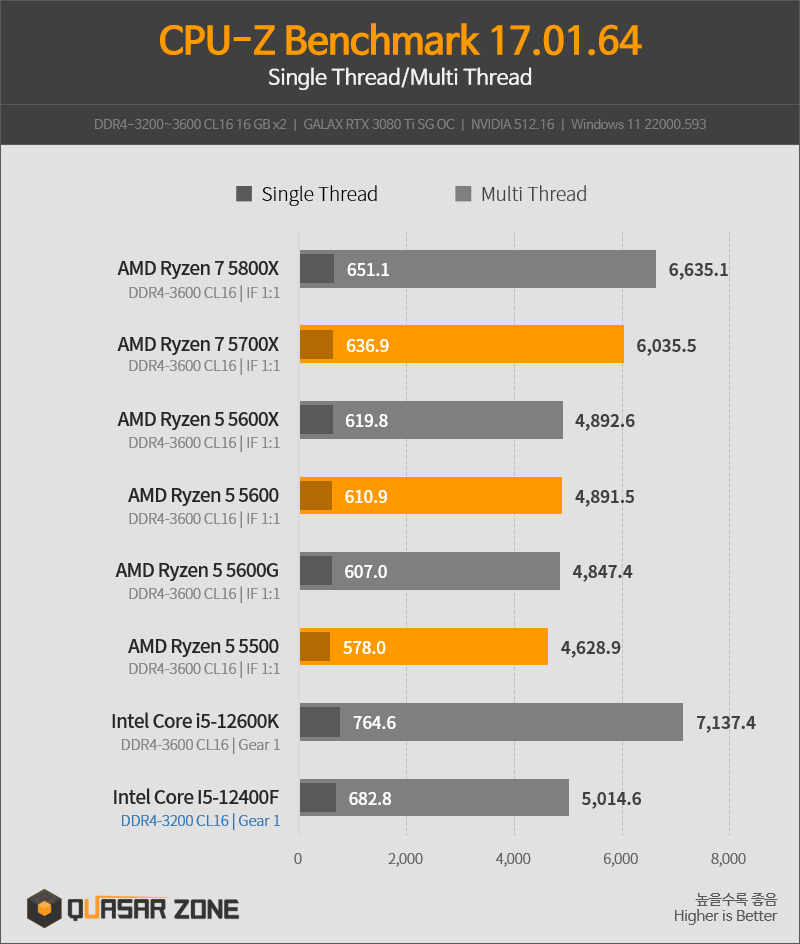
Task: Click the 764.6 single thread value
Action: (x=374, y=722)
